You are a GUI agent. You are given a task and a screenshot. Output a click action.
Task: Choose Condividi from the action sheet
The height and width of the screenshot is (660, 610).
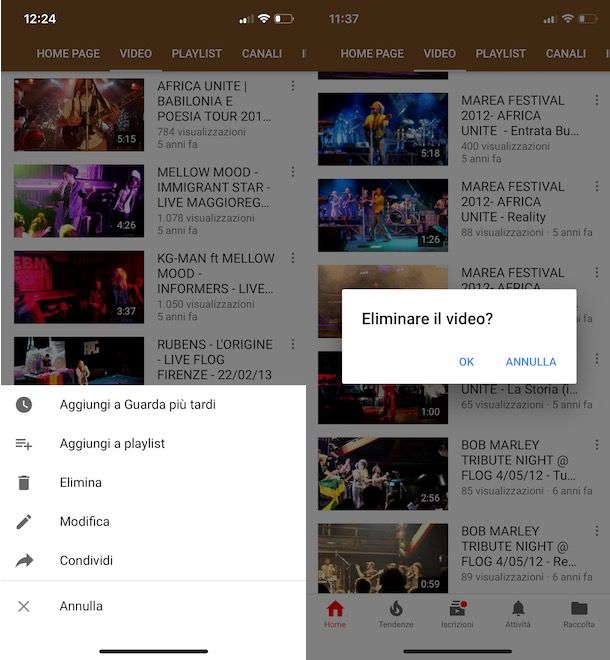[x=153, y=561]
